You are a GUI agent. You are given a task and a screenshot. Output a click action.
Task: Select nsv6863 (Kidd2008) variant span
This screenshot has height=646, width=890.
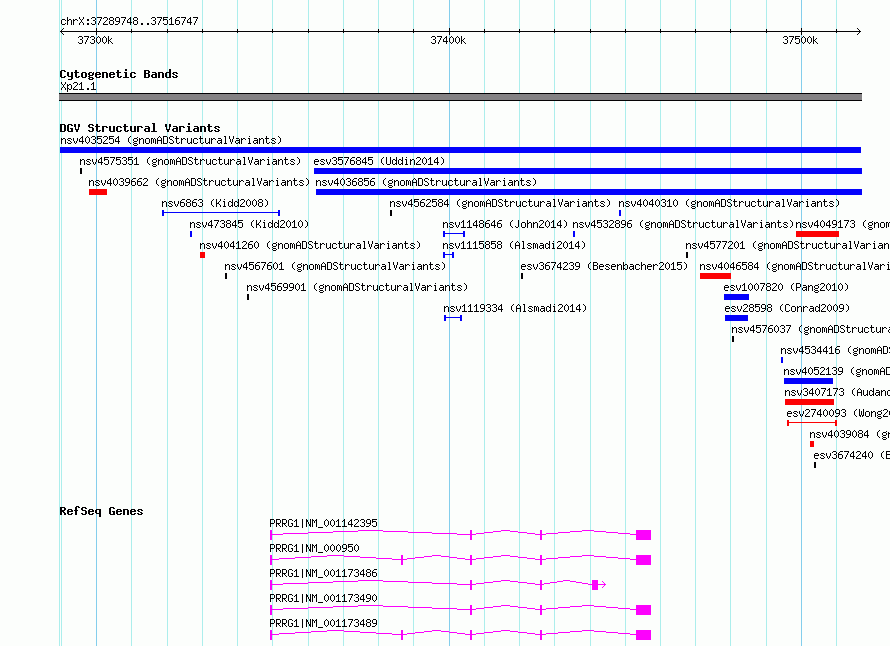[x=221, y=213]
